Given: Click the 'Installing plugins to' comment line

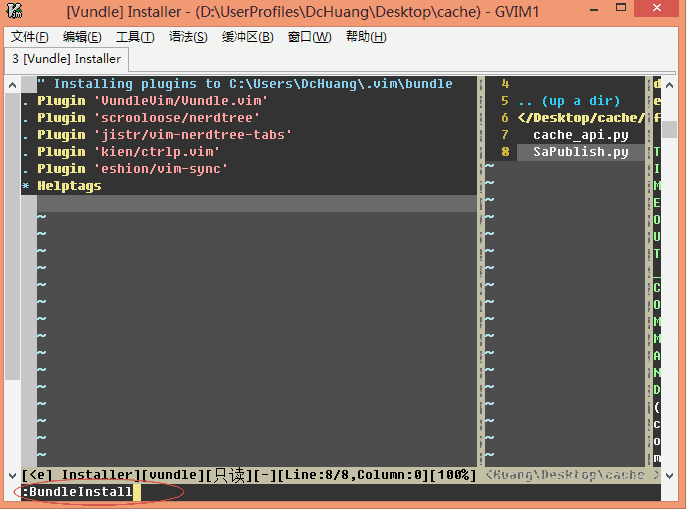Looking at the screenshot, I should 244,84.
